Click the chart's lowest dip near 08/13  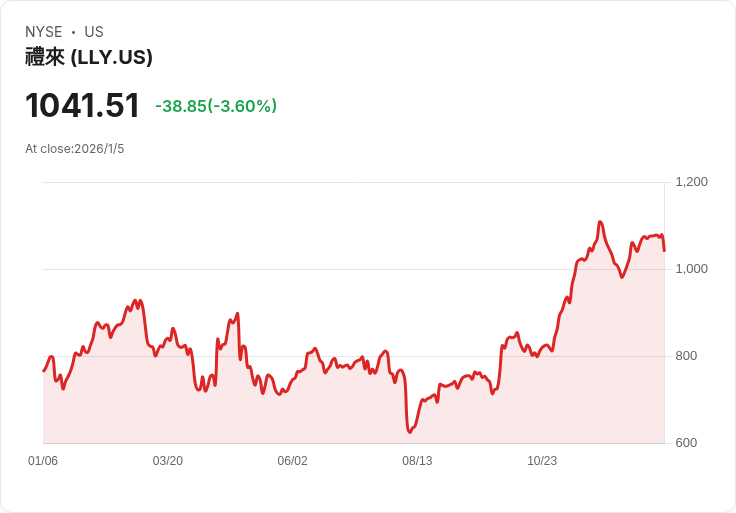[409, 431]
